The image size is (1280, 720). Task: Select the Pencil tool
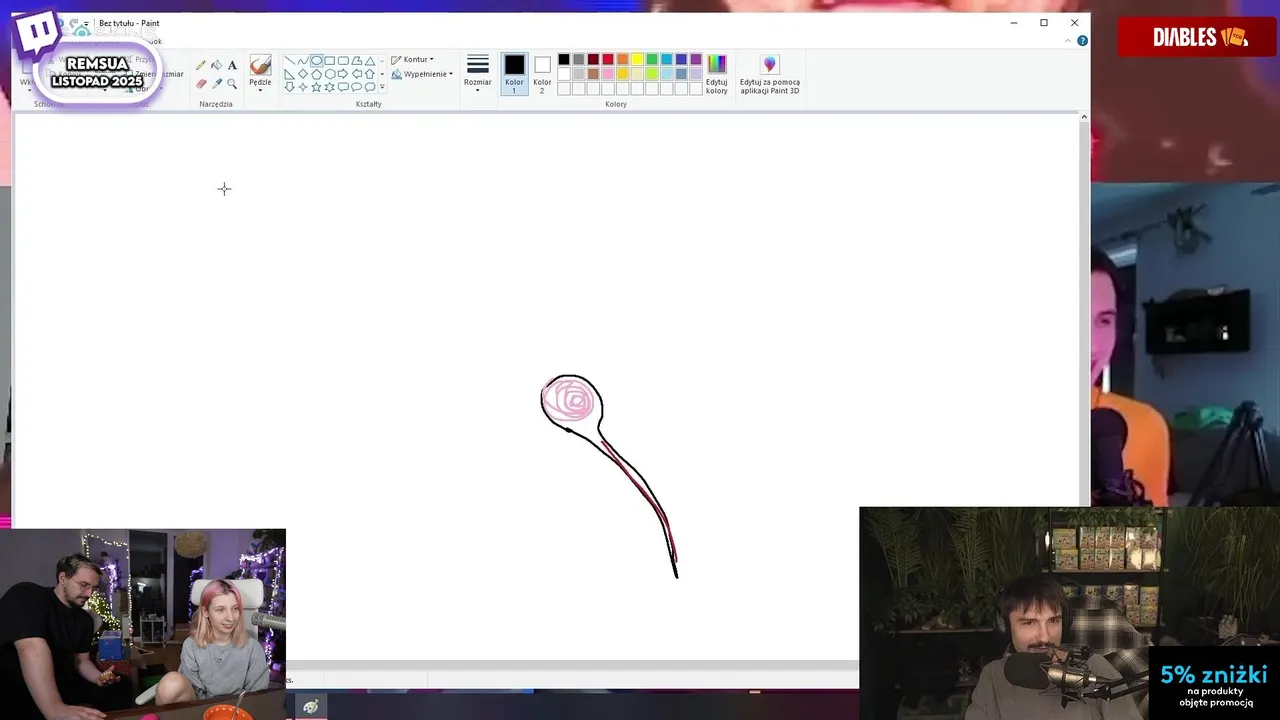click(x=201, y=65)
